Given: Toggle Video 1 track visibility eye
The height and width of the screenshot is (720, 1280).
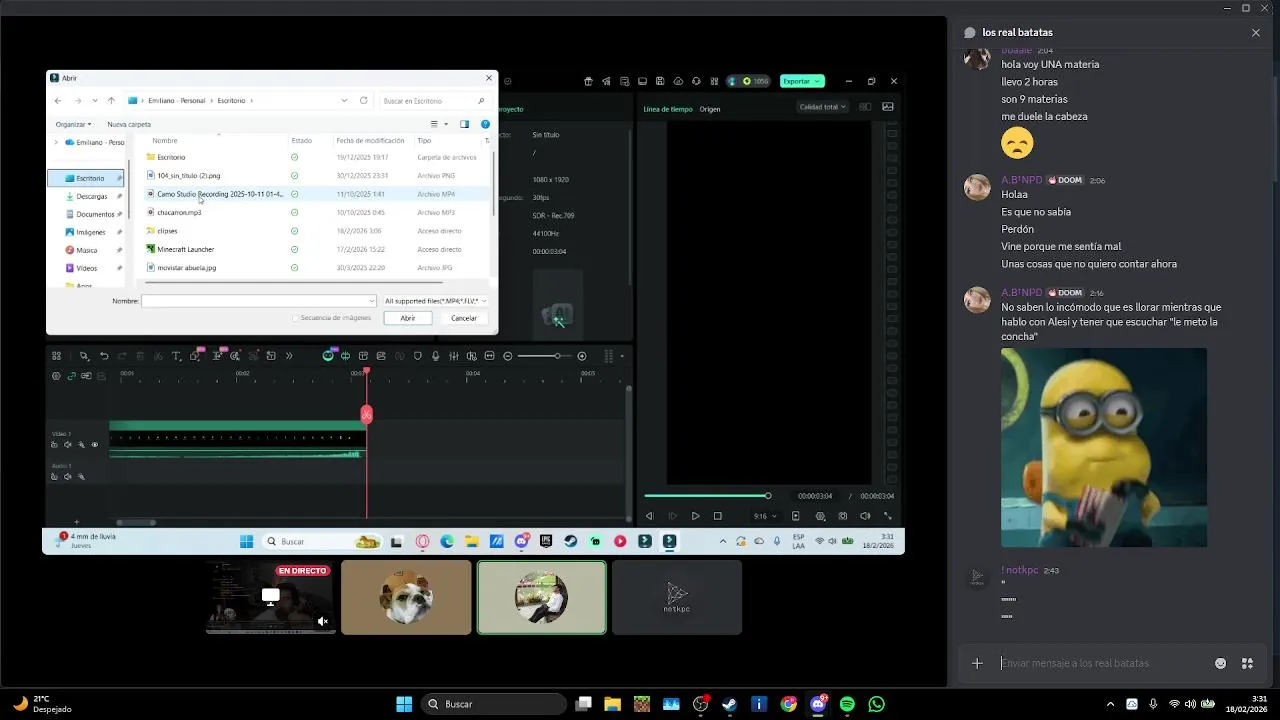Looking at the screenshot, I should (x=95, y=445).
